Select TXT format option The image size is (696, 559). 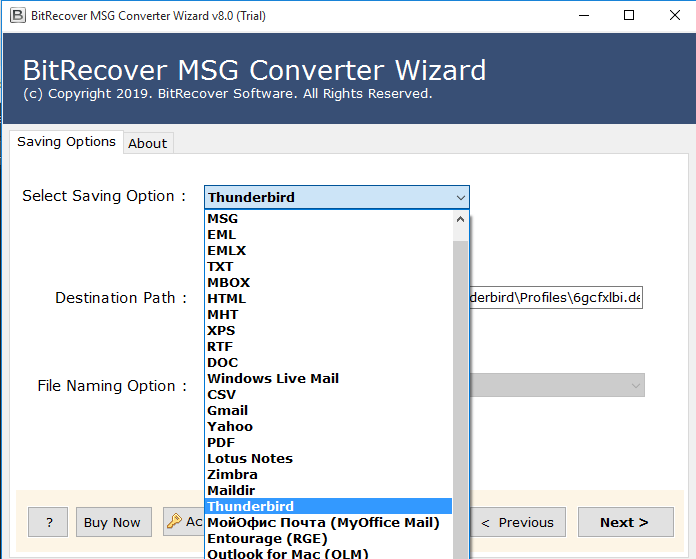point(328,266)
